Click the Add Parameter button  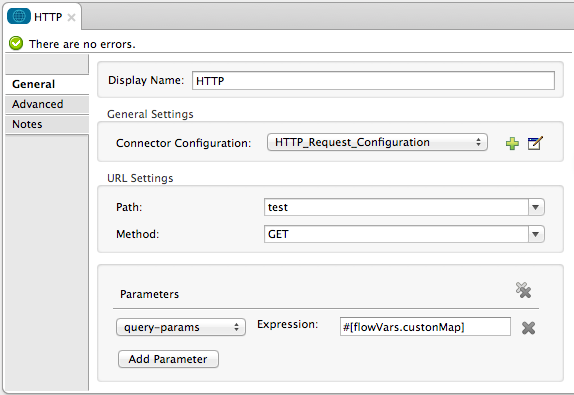pyautogui.click(x=168, y=359)
